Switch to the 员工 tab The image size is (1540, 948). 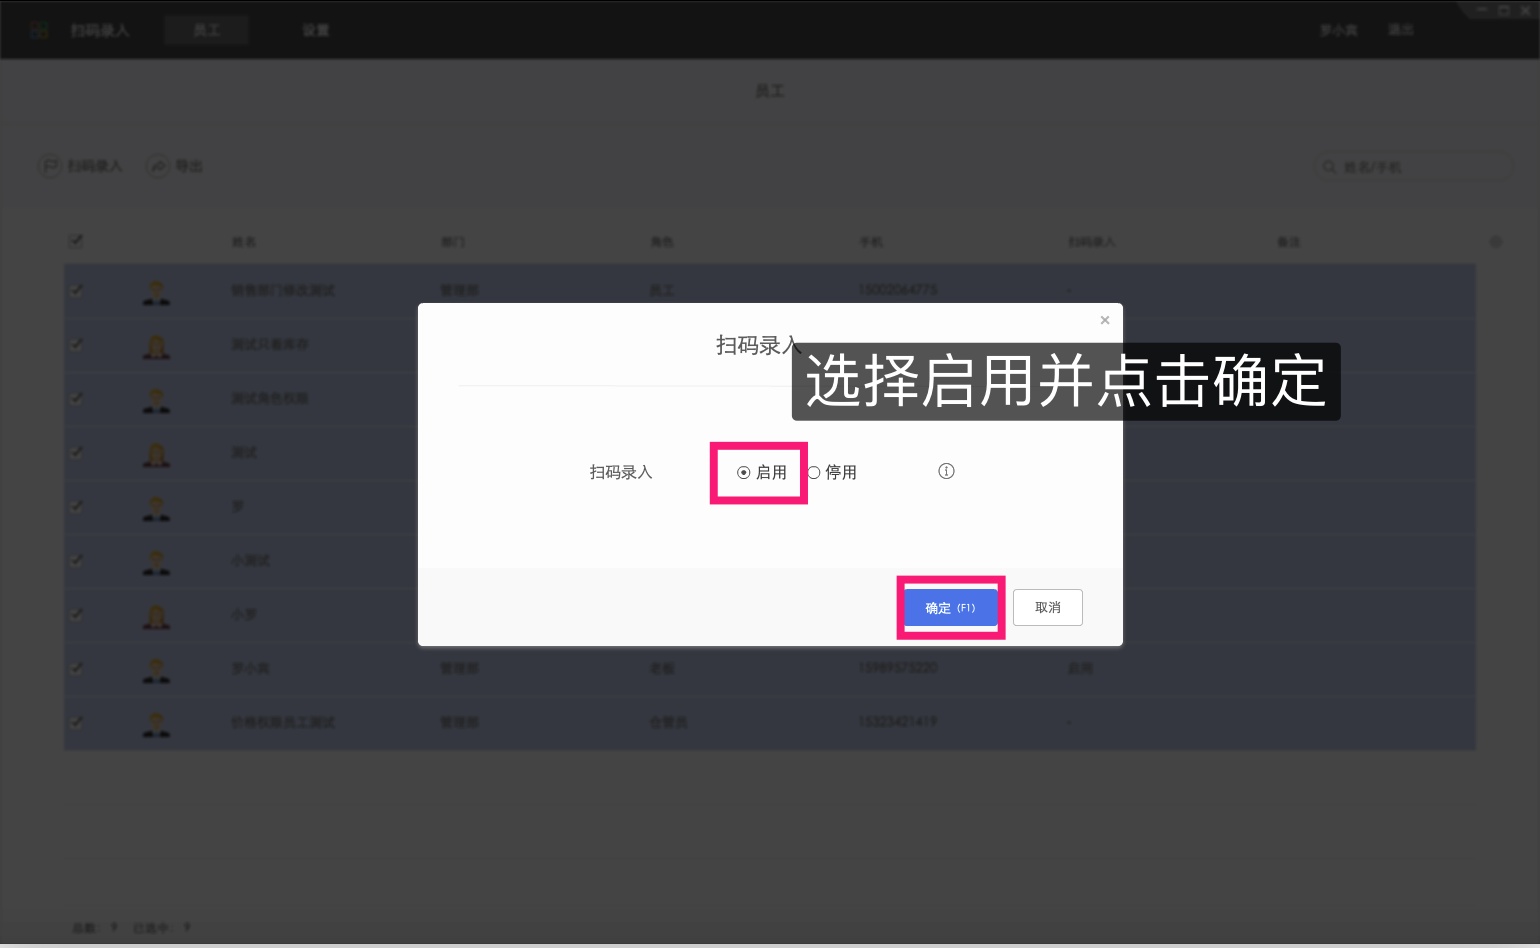[x=206, y=29]
